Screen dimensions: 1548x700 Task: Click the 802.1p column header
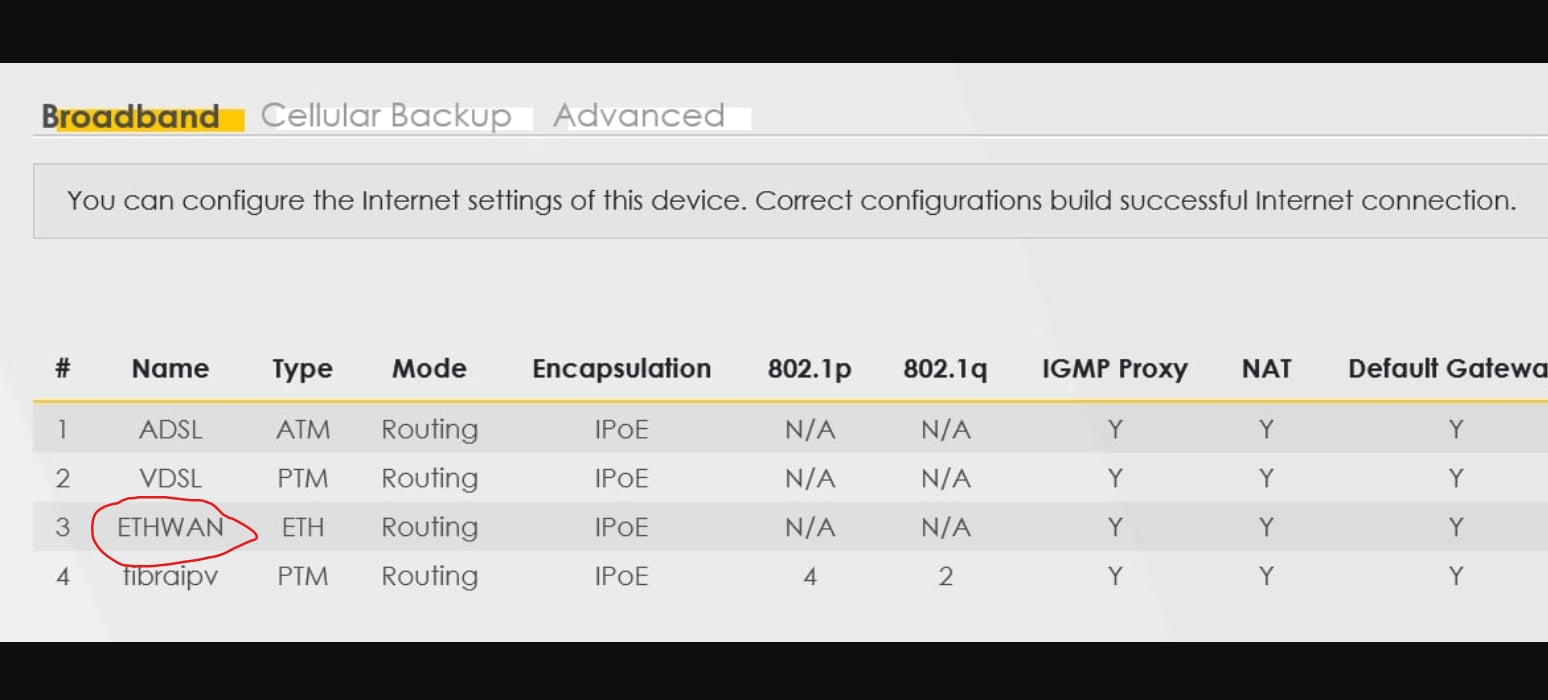tap(809, 369)
